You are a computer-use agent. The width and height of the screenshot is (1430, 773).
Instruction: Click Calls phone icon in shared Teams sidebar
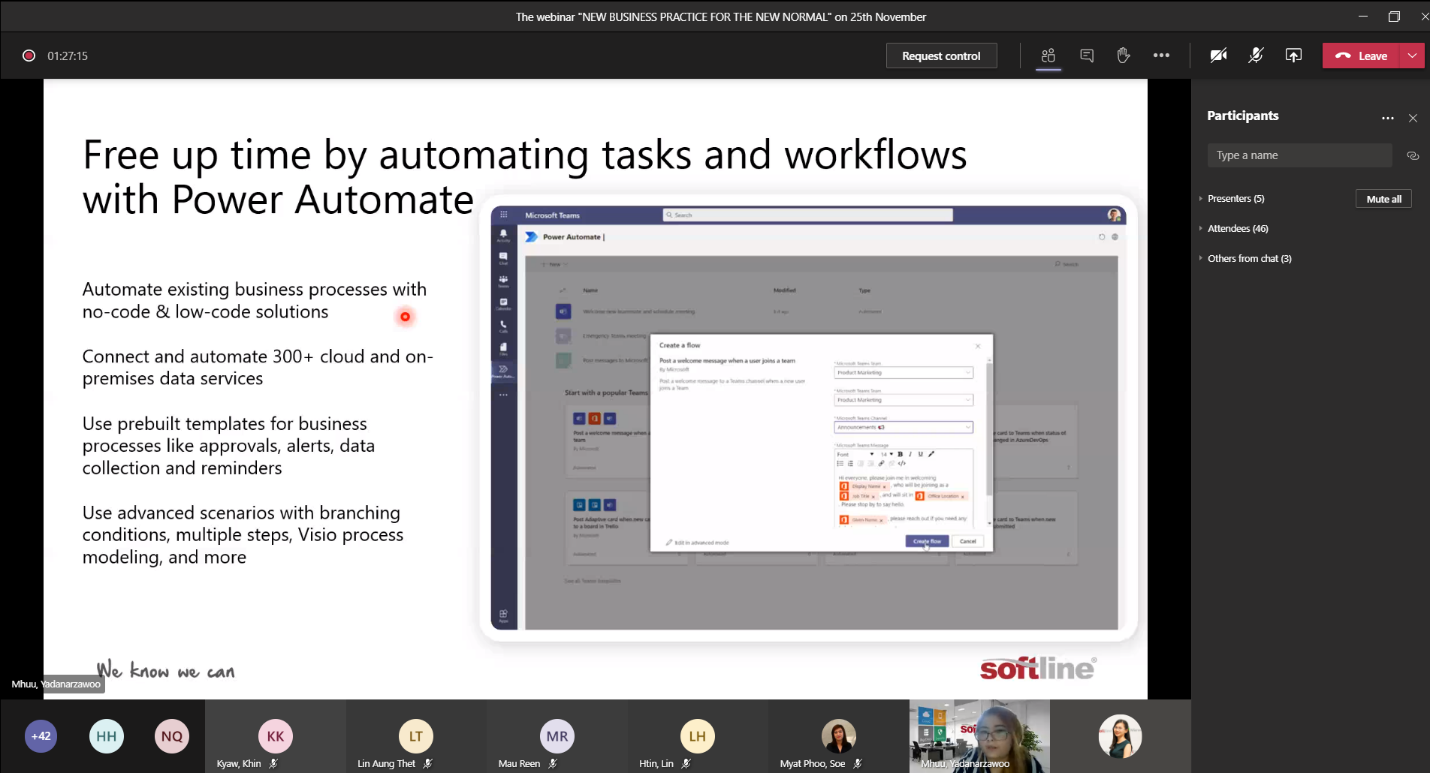click(x=503, y=326)
